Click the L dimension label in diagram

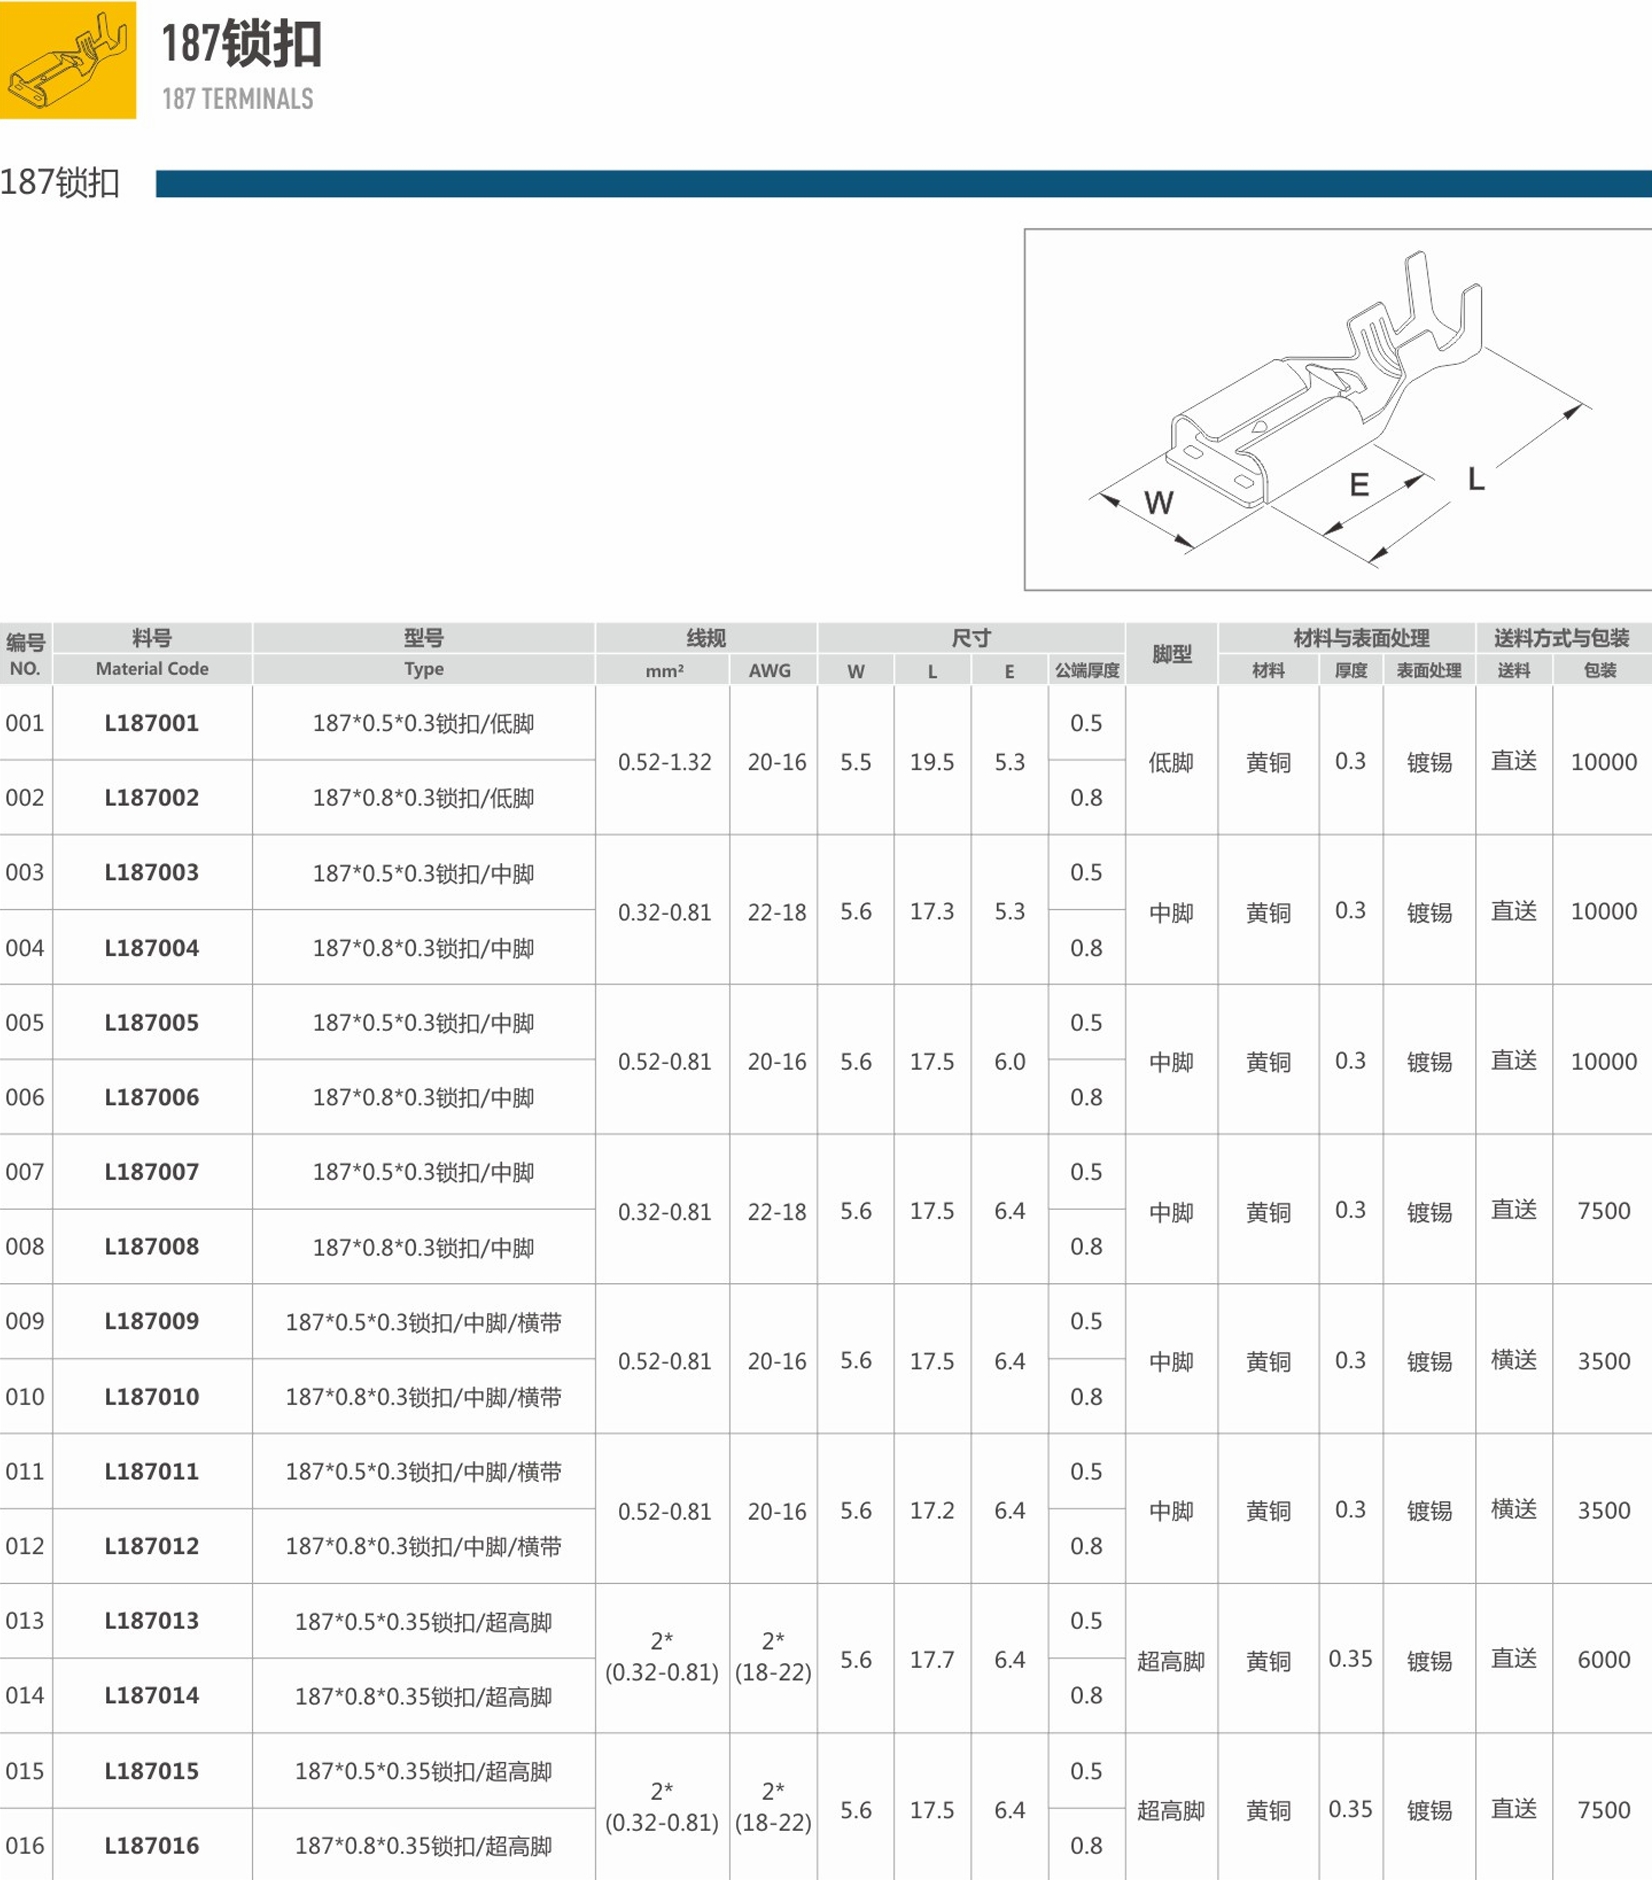tap(1475, 480)
